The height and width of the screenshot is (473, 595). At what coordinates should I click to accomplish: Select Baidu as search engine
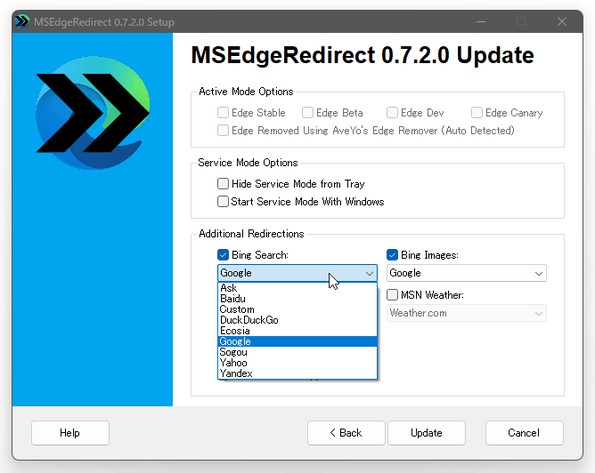tap(298, 299)
